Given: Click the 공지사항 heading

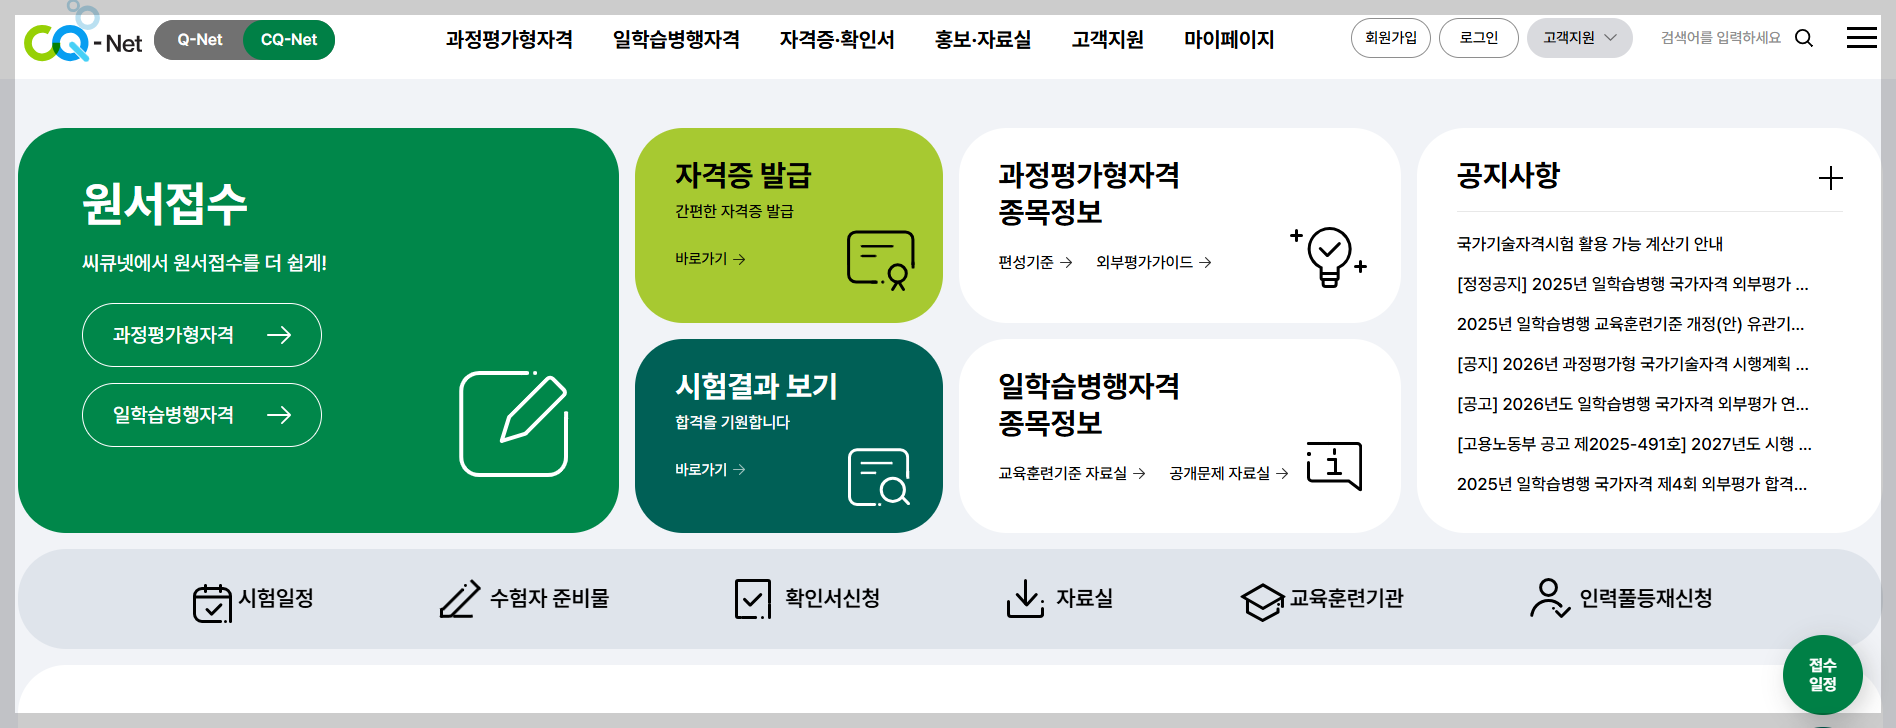Looking at the screenshot, I should pos(1508,176).
